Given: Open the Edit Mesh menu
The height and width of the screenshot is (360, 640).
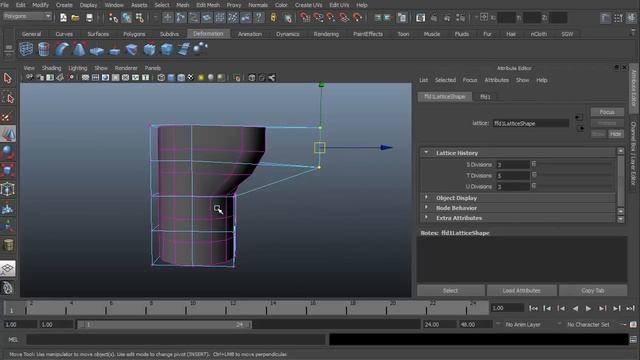Looking at the screenshot, I should tap(208, 5).
